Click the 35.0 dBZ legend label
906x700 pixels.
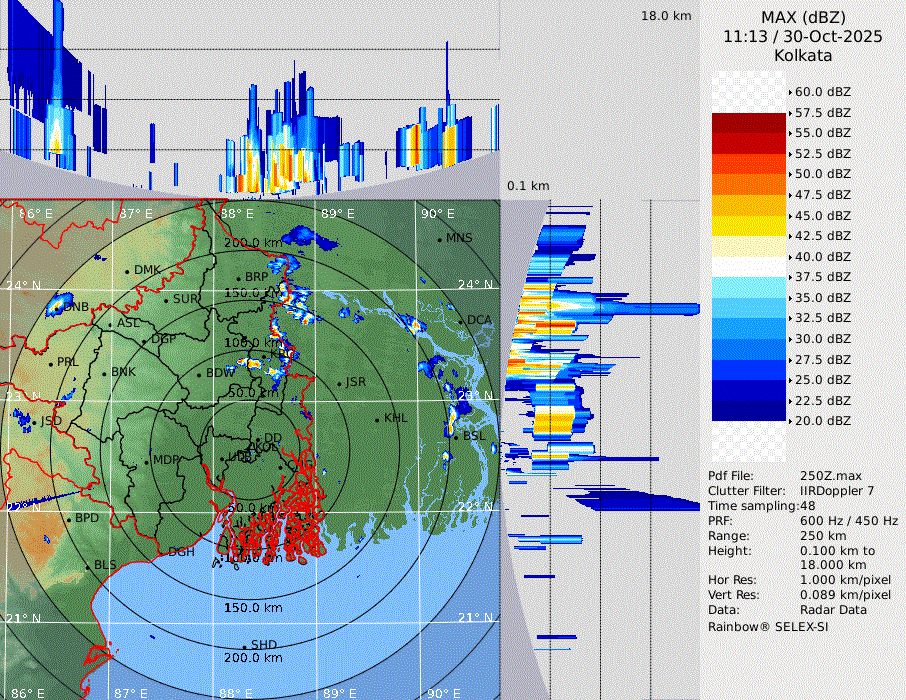[822, 297]
